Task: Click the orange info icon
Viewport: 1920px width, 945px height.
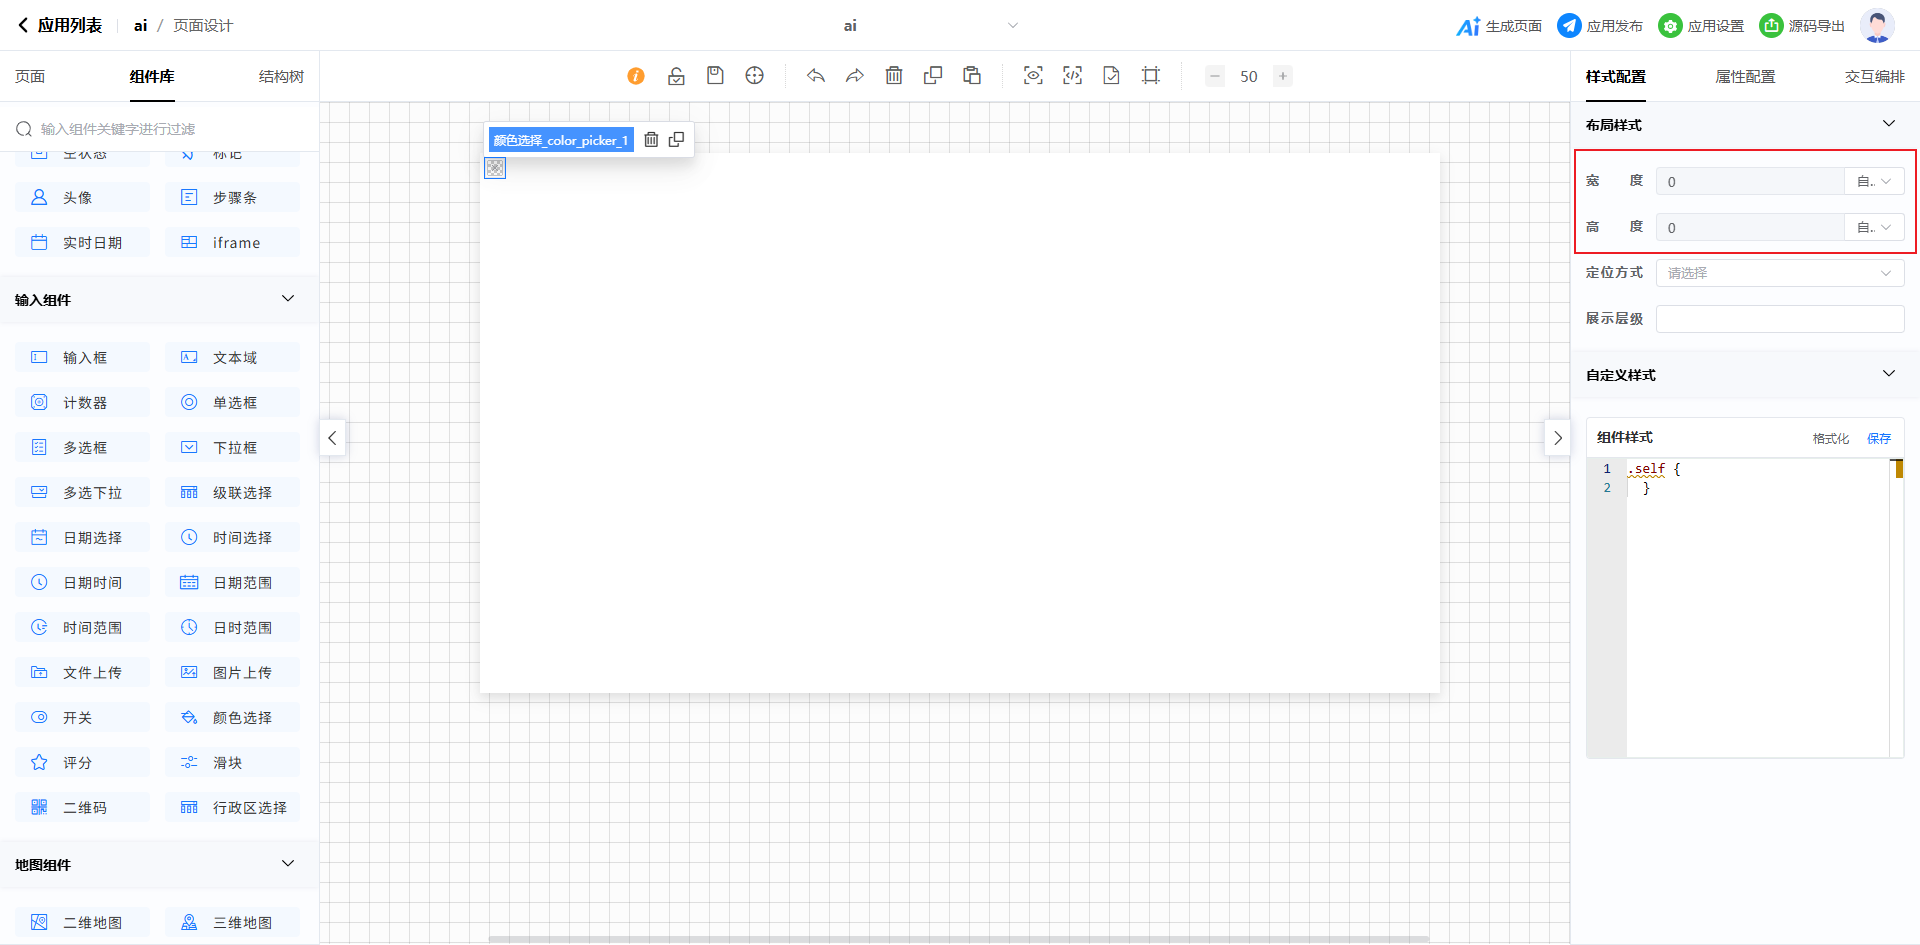Action: [x=636, y=76]
